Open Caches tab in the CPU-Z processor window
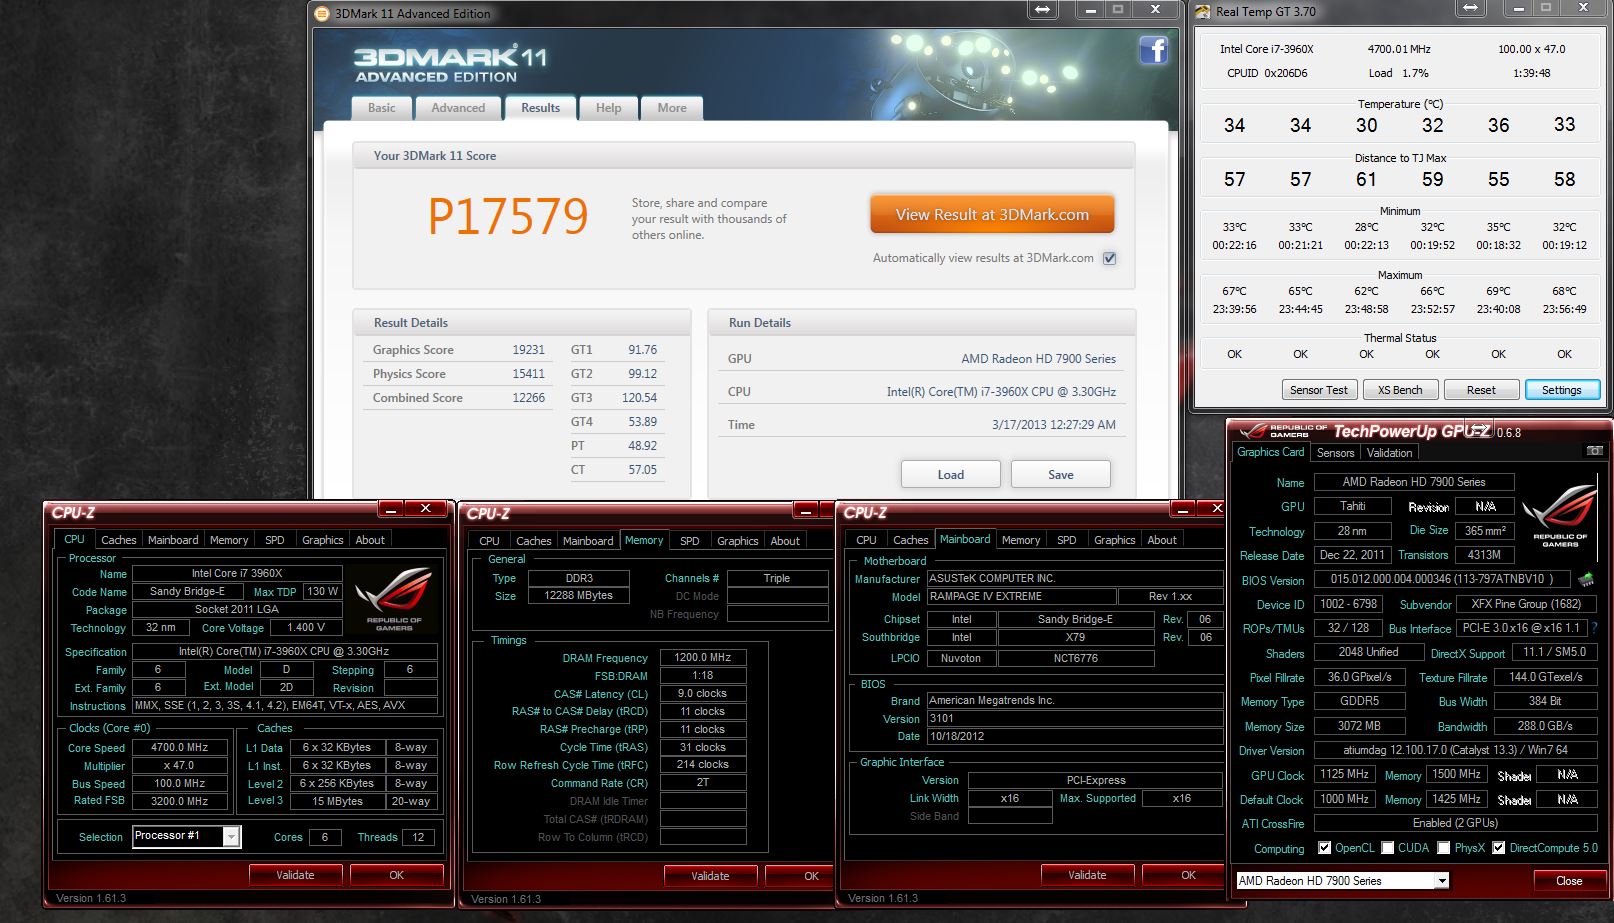 (118, 540)
